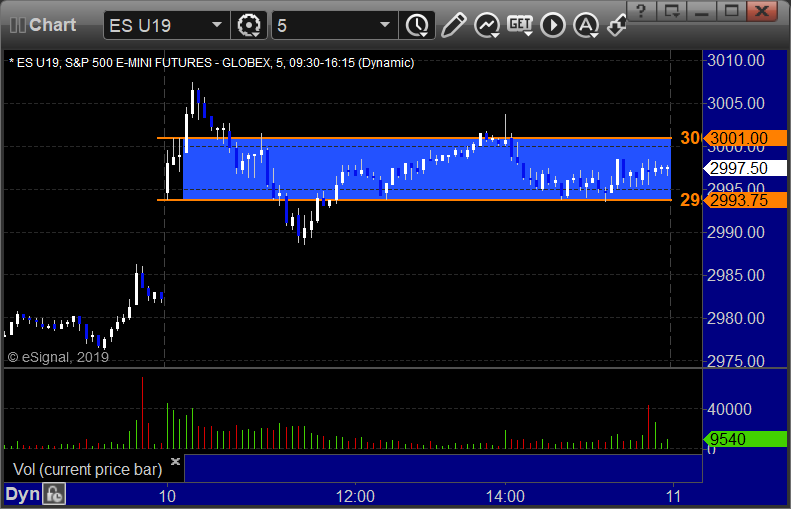Click the 14:00 time axis label
This screenshot has height=509, width=791.
coord(505,496)
